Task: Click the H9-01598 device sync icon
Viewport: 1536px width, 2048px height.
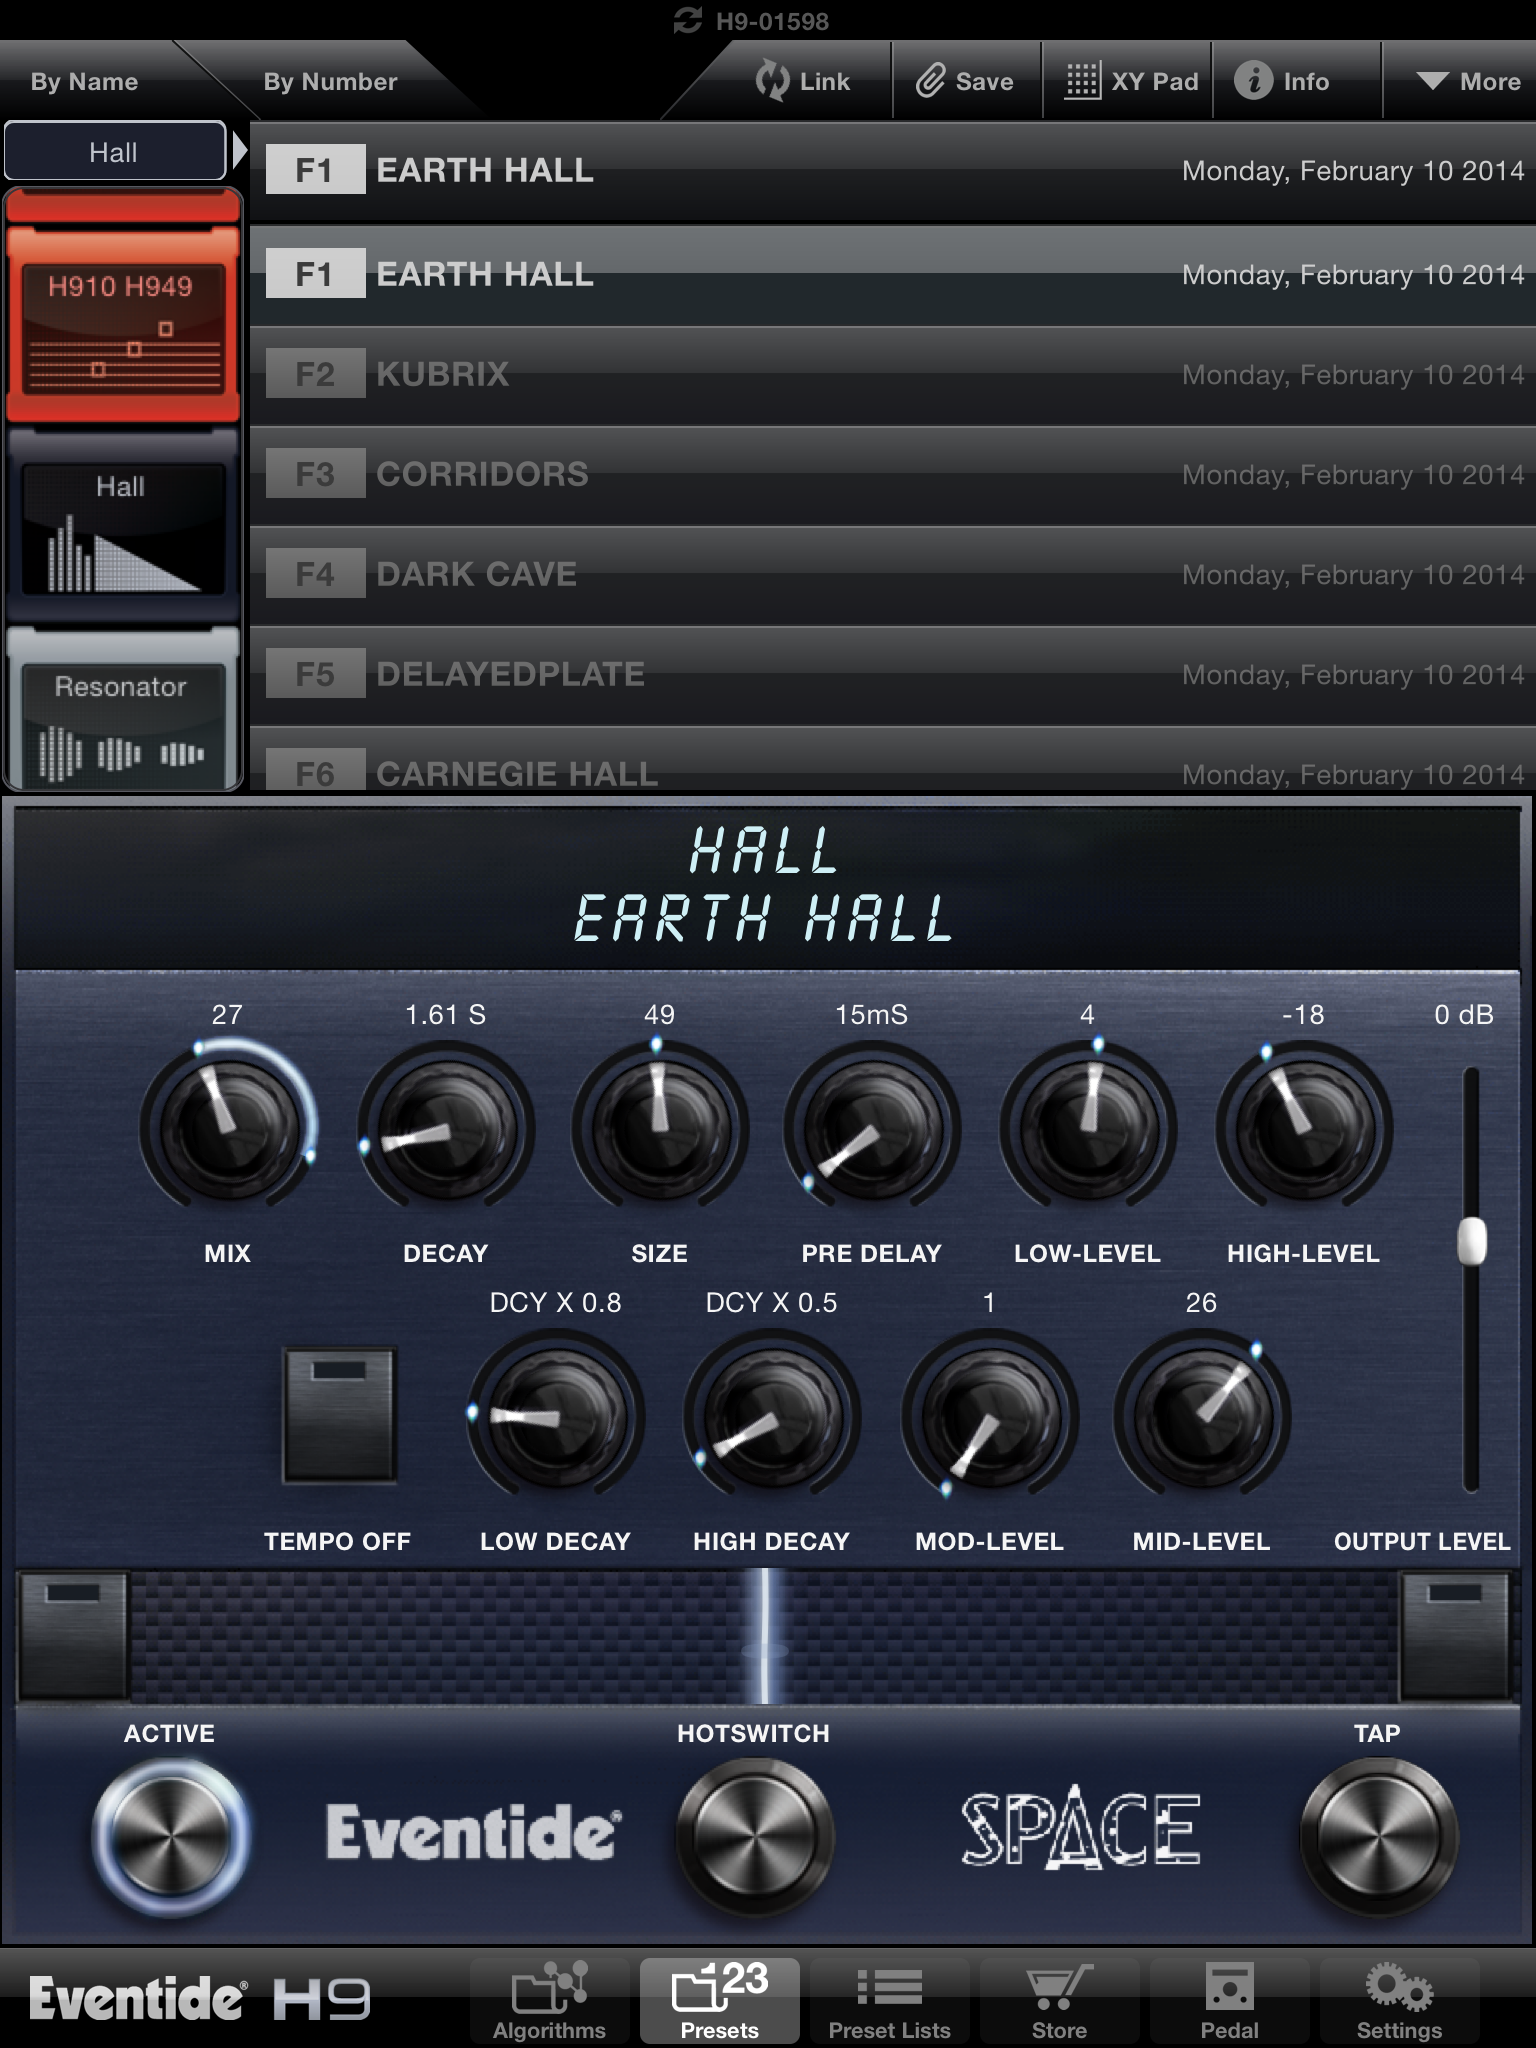Action: pyautogui.click(x=688, y=20)
